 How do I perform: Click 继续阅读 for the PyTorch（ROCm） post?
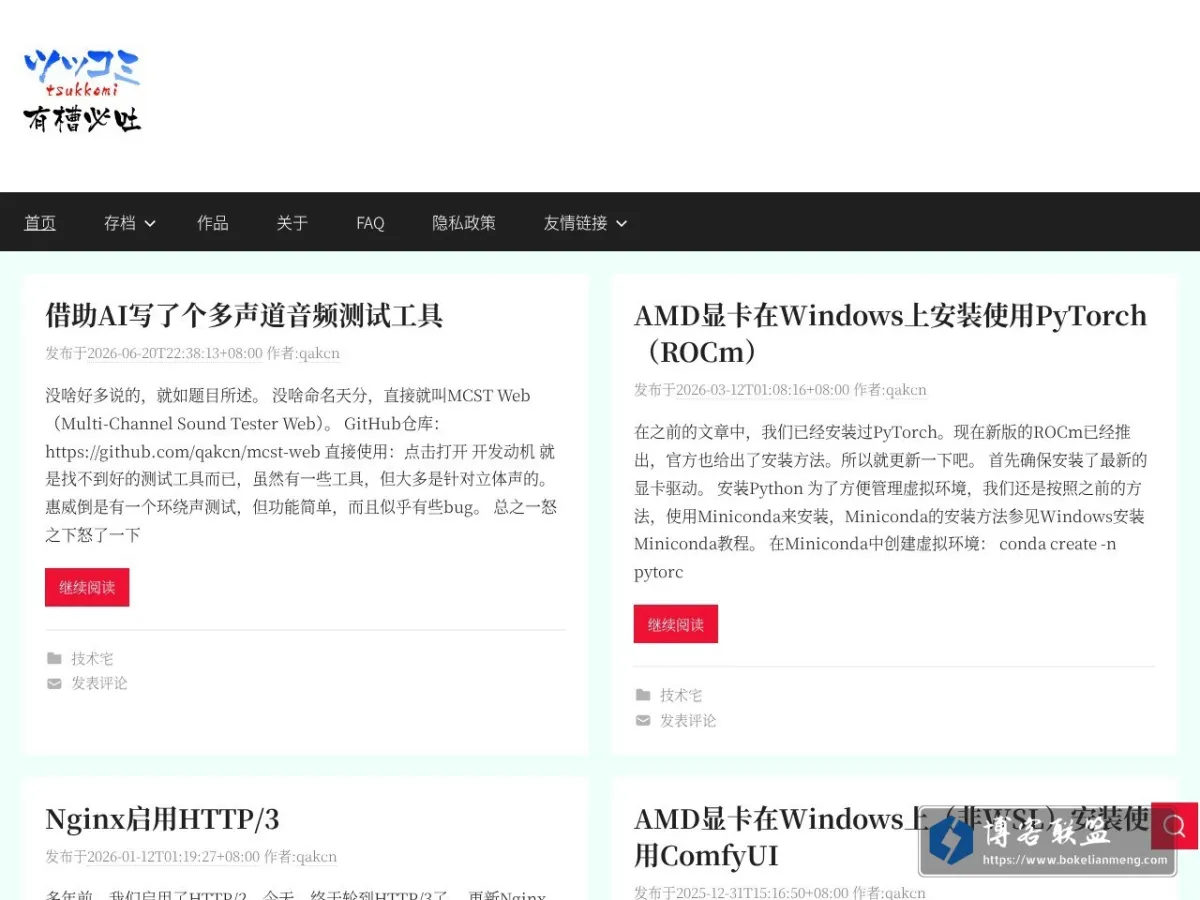click(676, 624)
